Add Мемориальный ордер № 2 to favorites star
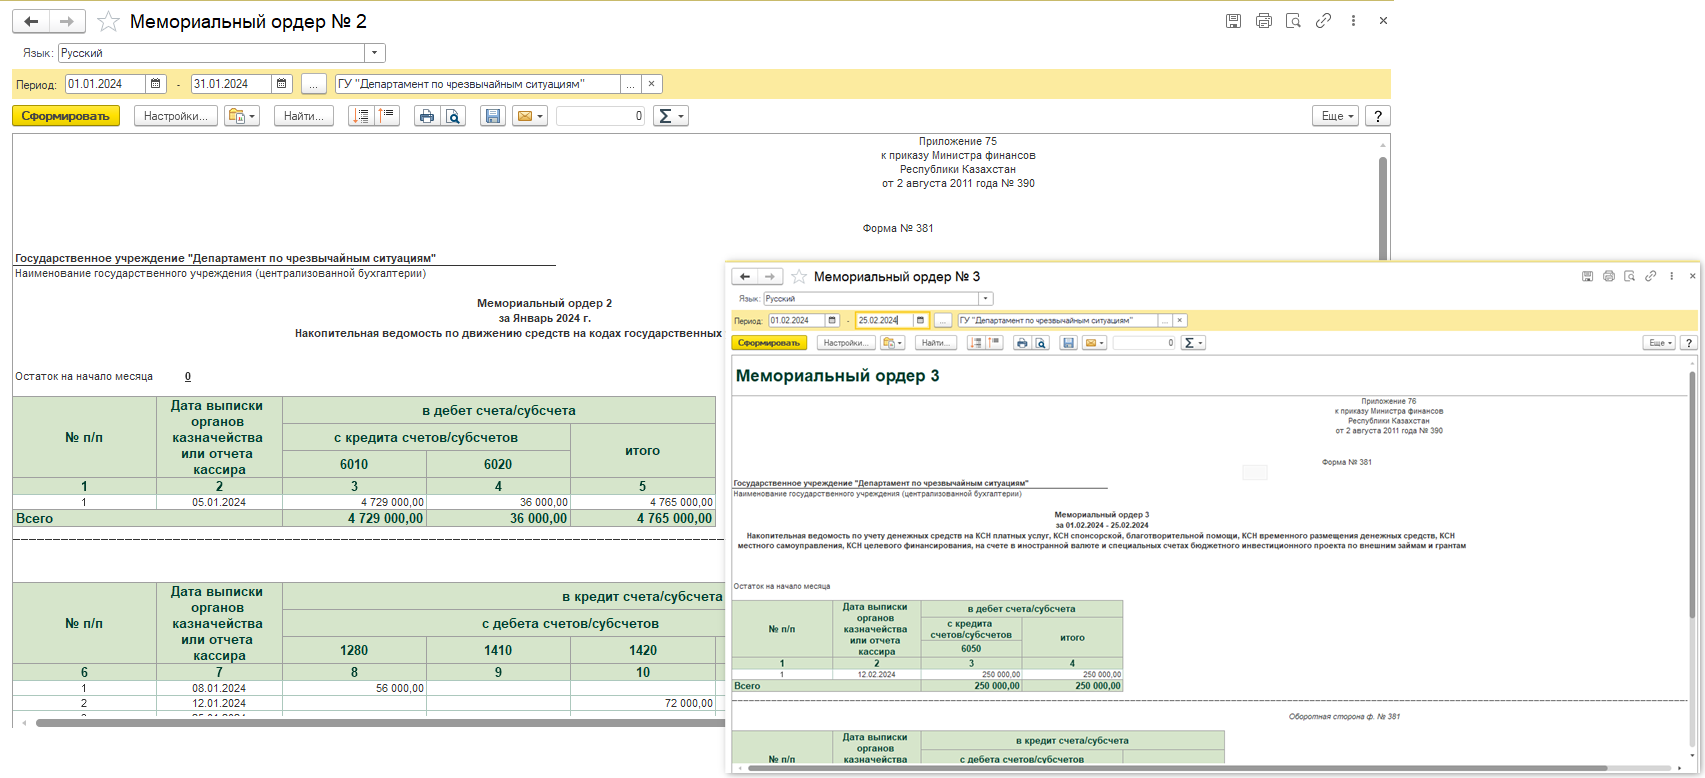 (108, 22)
